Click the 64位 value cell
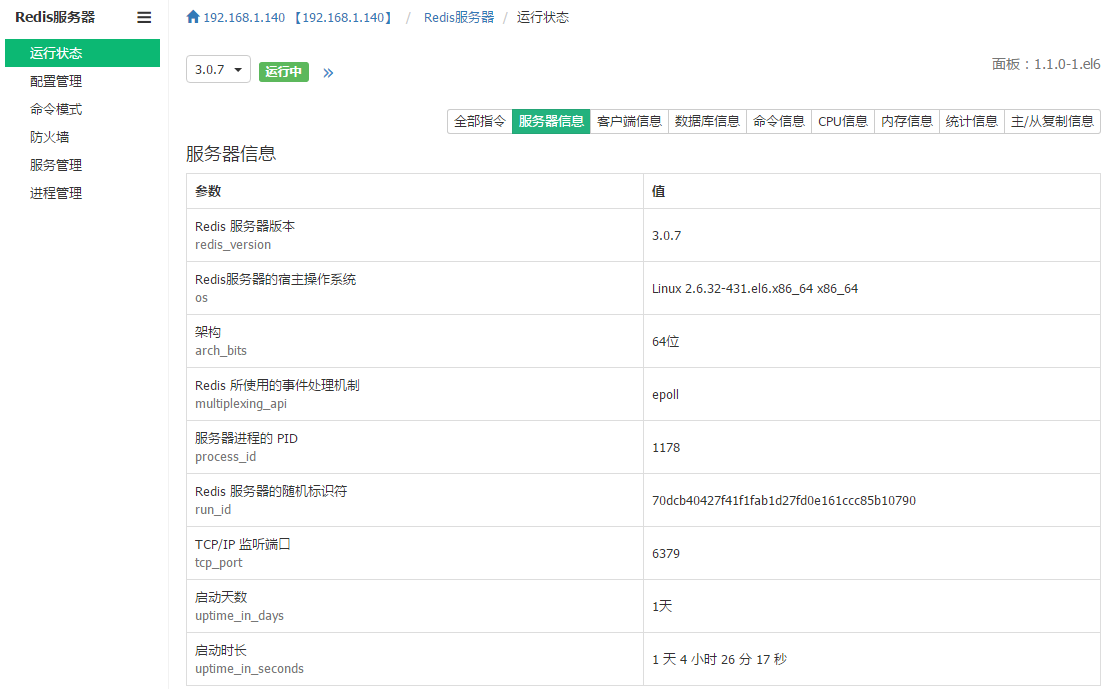The width and height of the screenshot is (1113, 689). pyautogui.click(x=872, y=341)
